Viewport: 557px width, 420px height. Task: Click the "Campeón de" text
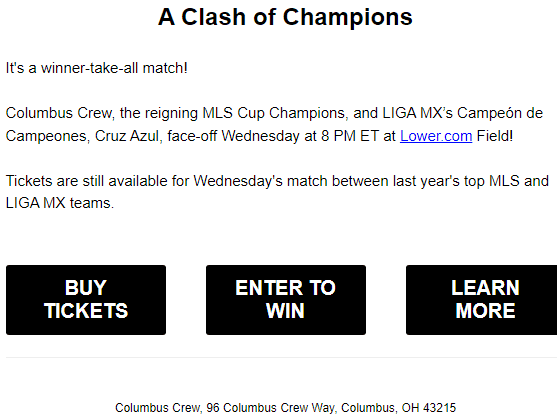500,113
